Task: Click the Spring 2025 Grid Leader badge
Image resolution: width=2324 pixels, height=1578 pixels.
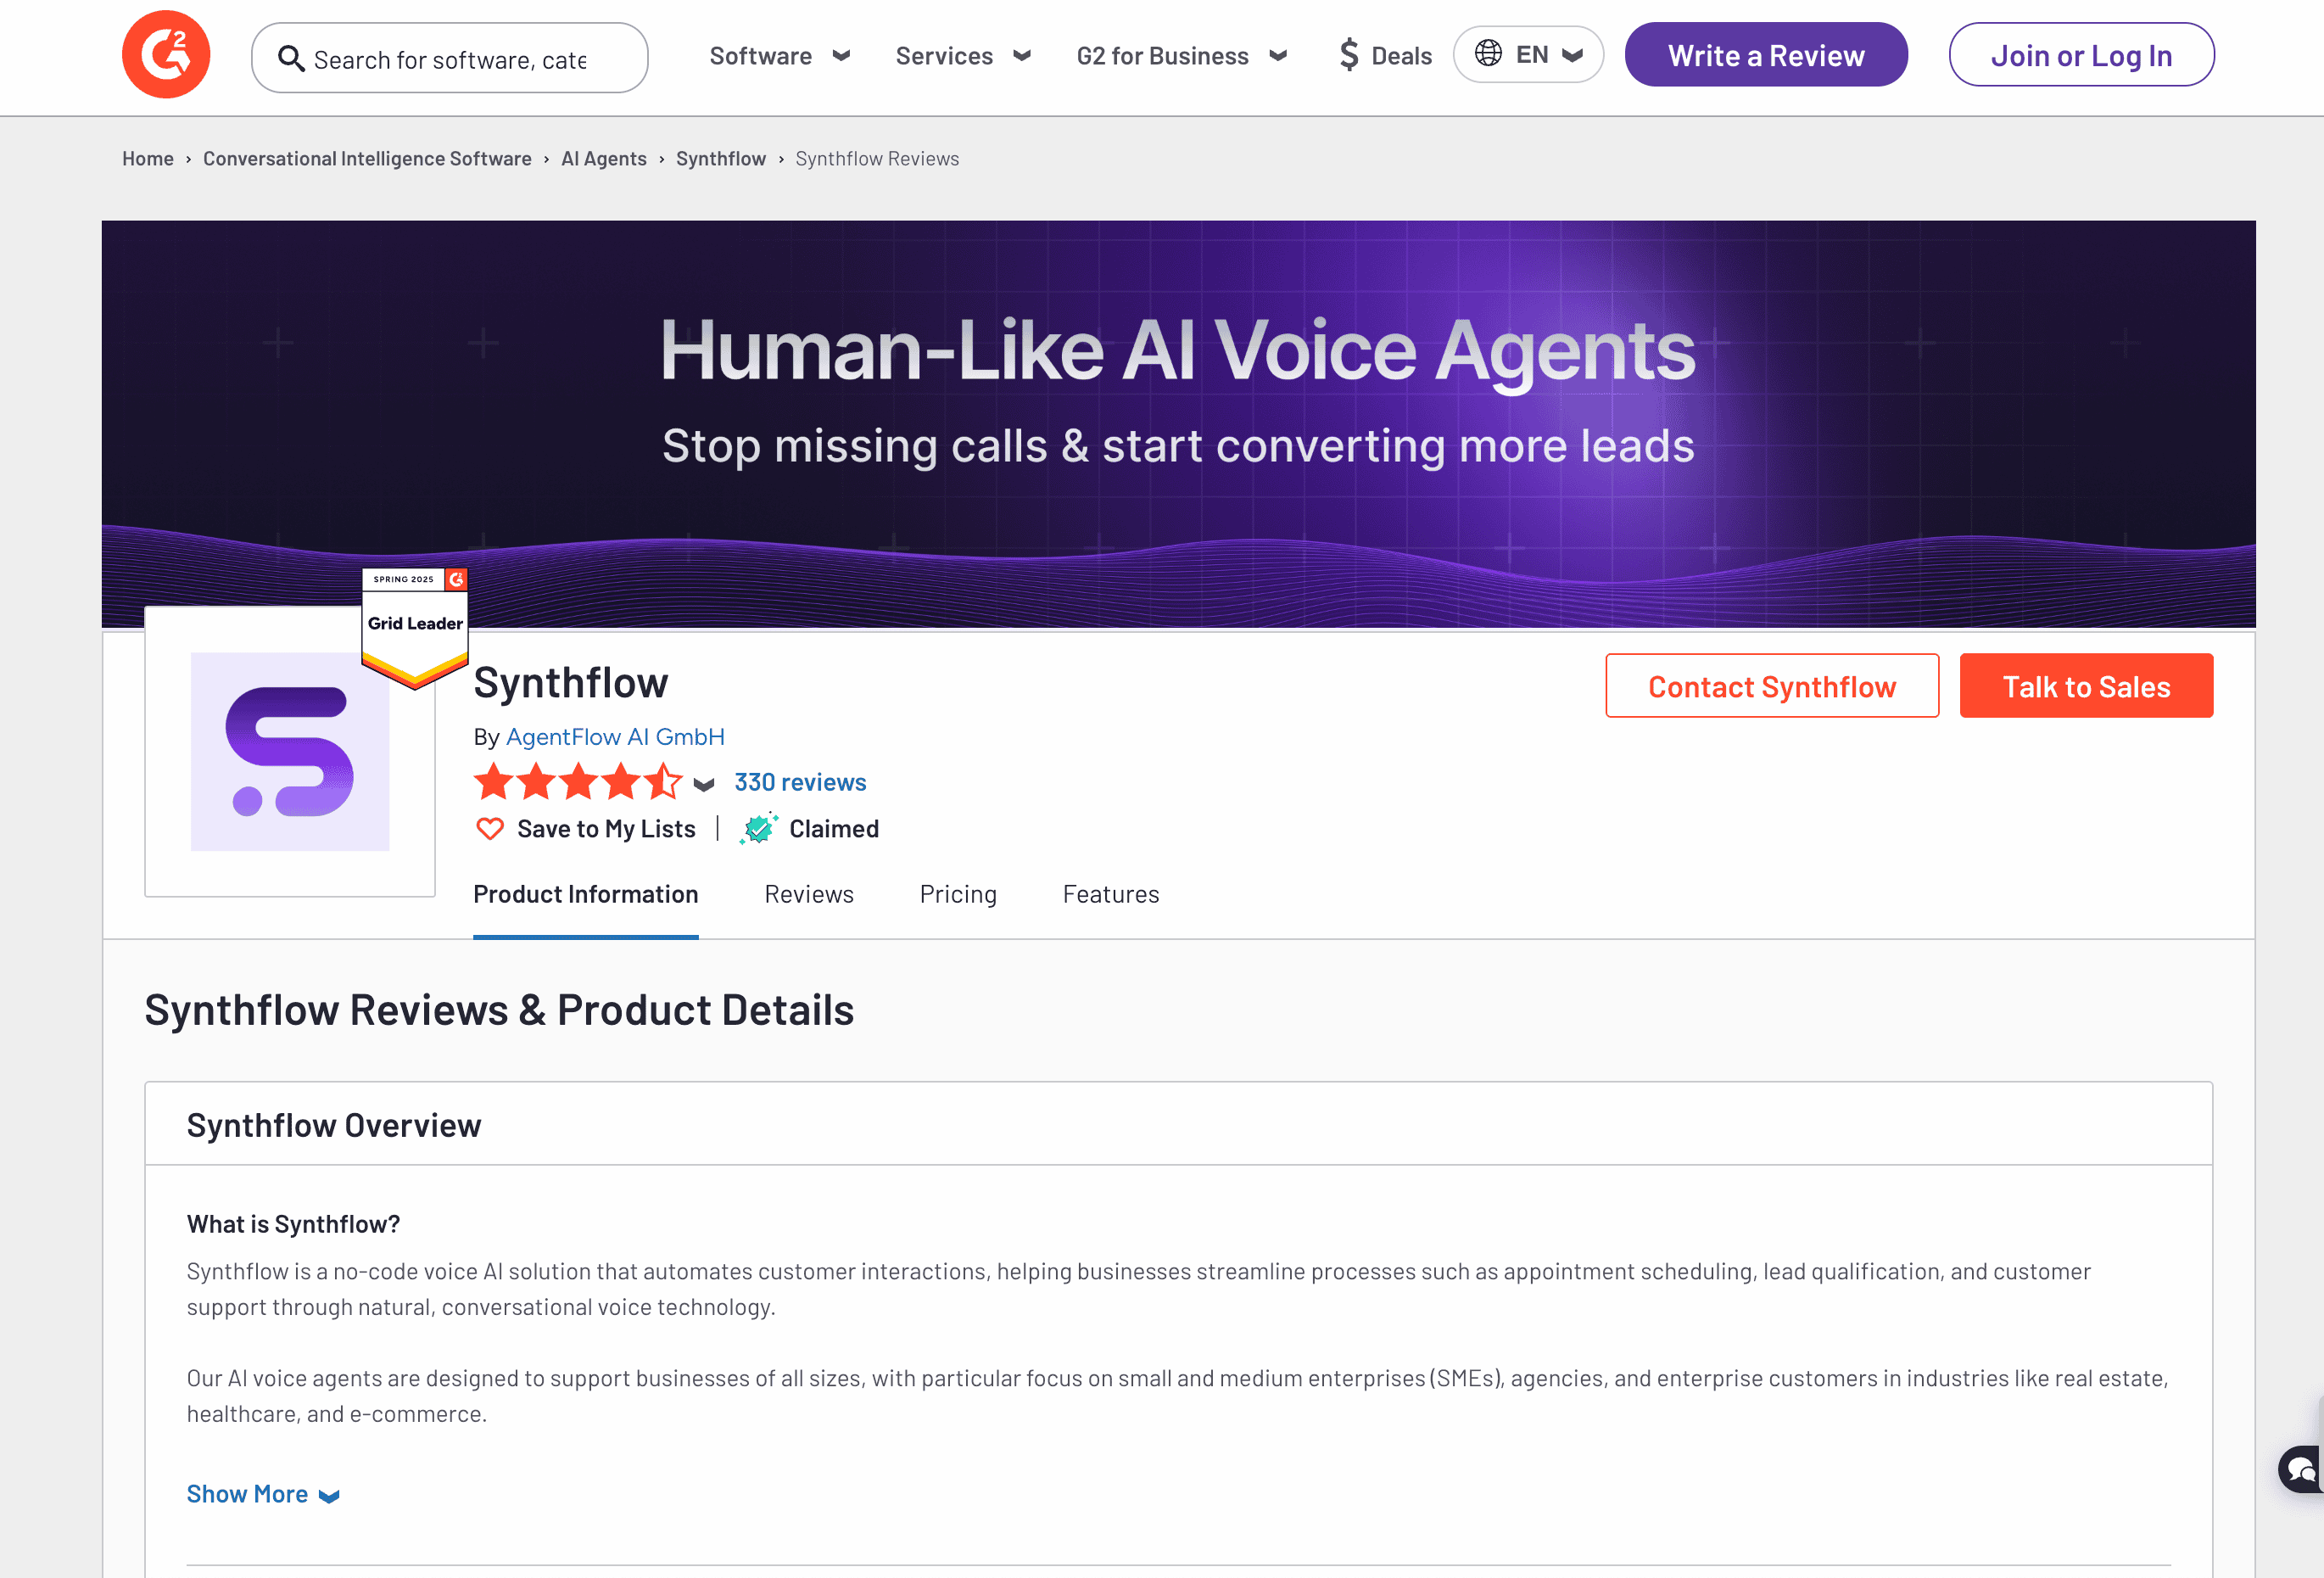Action: coord(415,628)
